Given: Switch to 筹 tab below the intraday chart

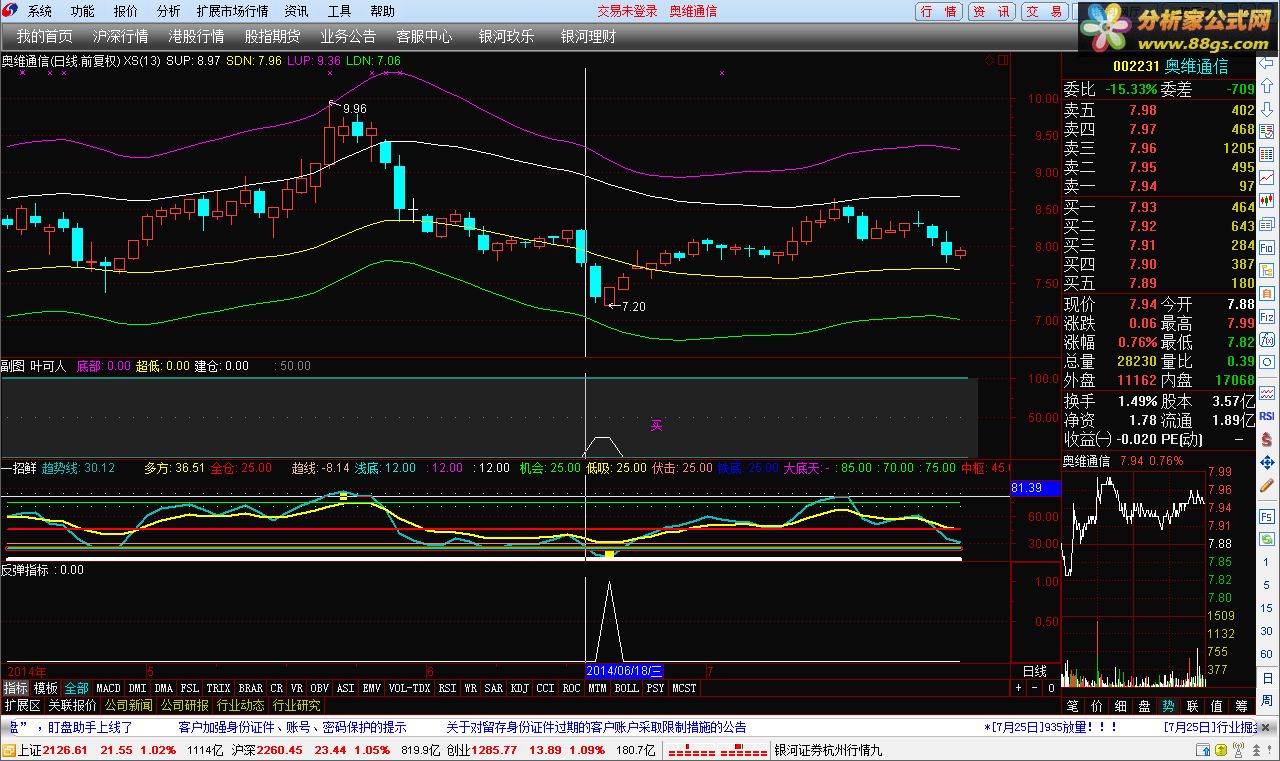Looking at the screenshot, I should click(x=1241, y=705).
